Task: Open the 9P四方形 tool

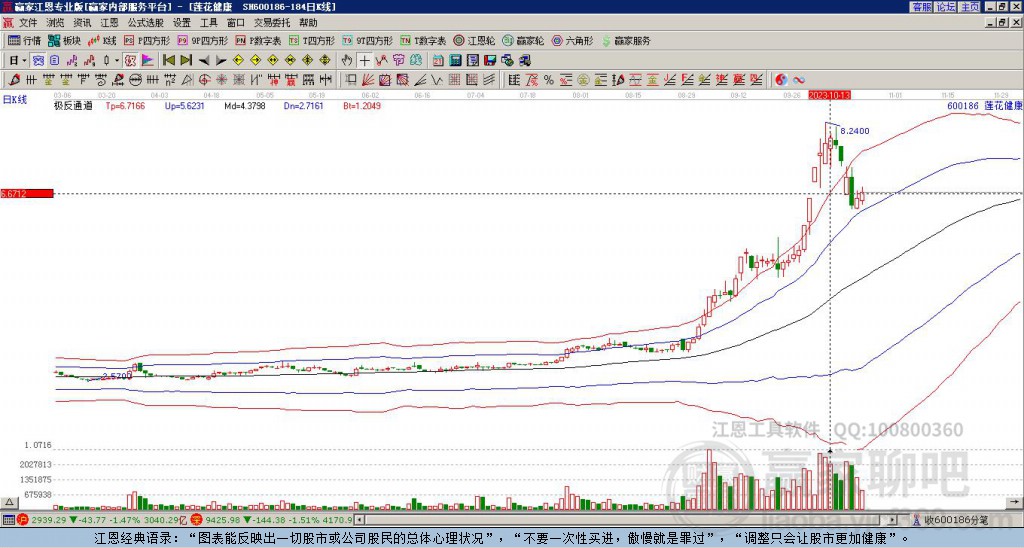Action: 203,40
